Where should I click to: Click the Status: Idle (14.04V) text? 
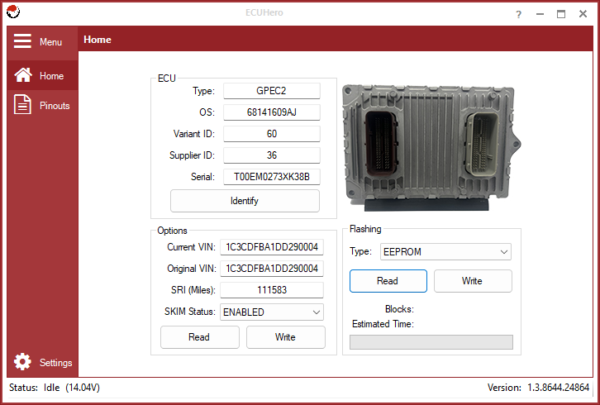coord(54,388)
